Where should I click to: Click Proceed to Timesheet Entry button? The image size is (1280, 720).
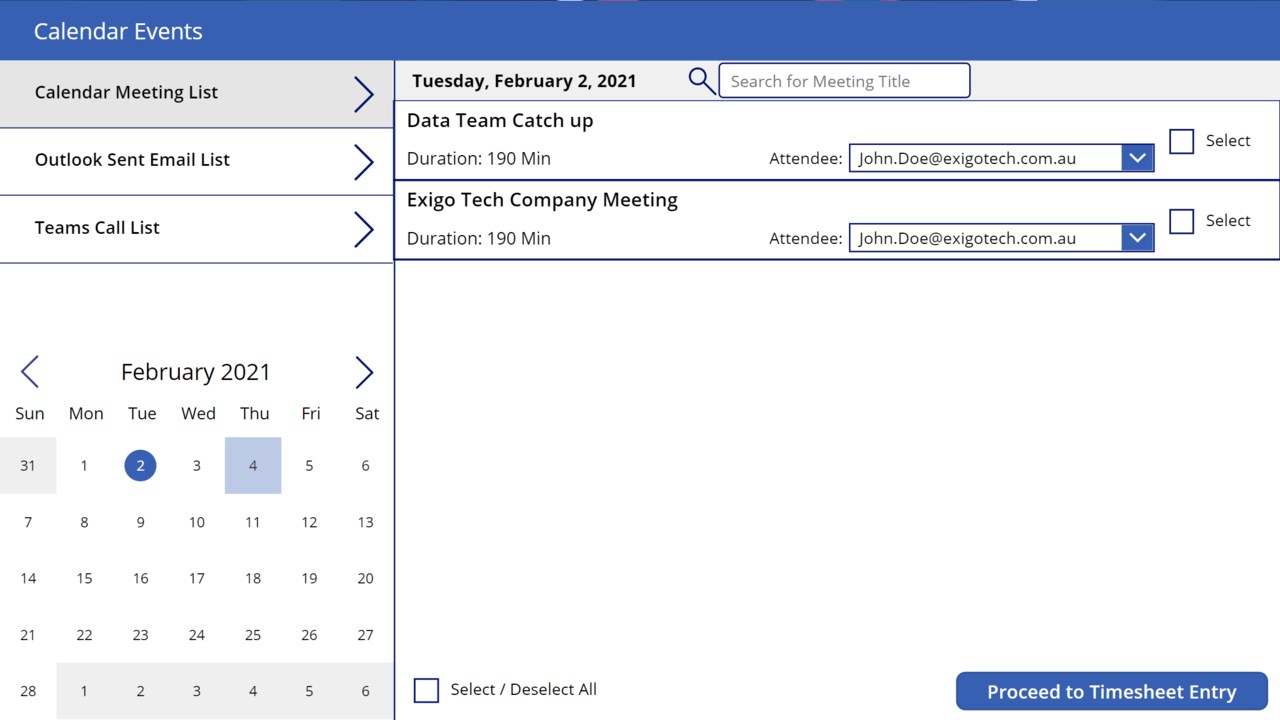(1112, 691)
